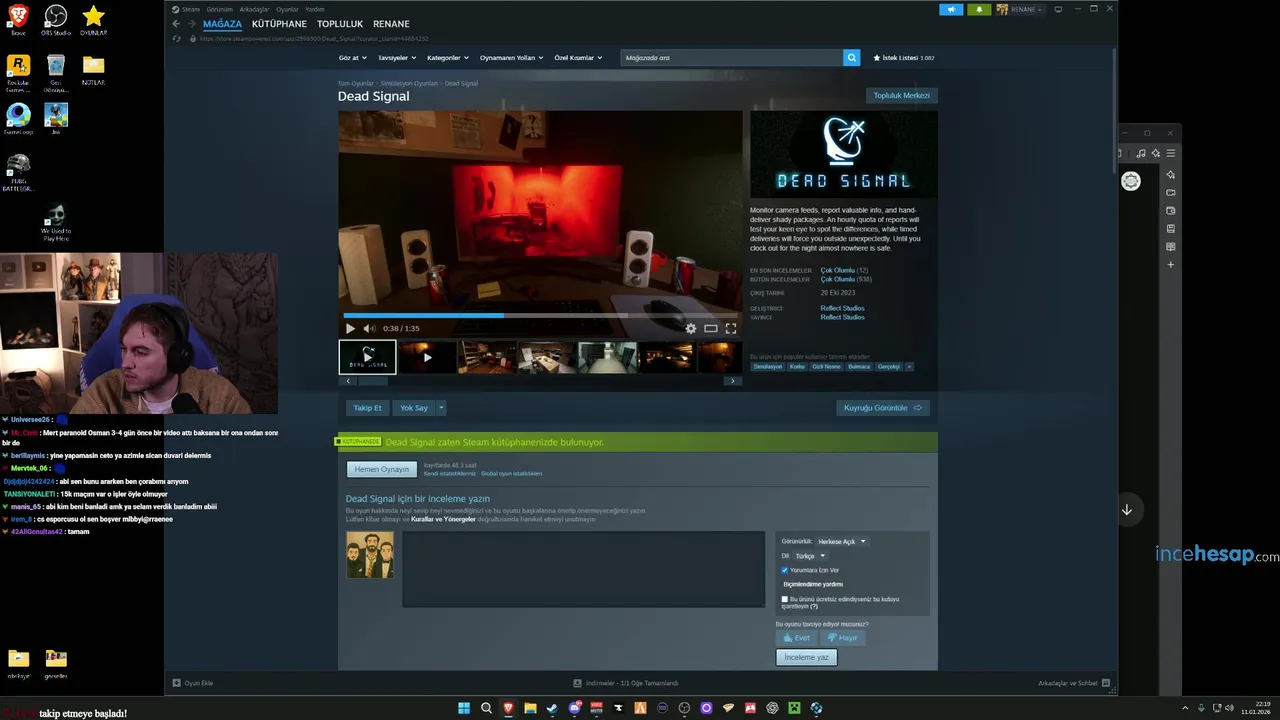The image size is (1280, 720).
Task: Click the Simülasyon tag
Action: [768, 367]
